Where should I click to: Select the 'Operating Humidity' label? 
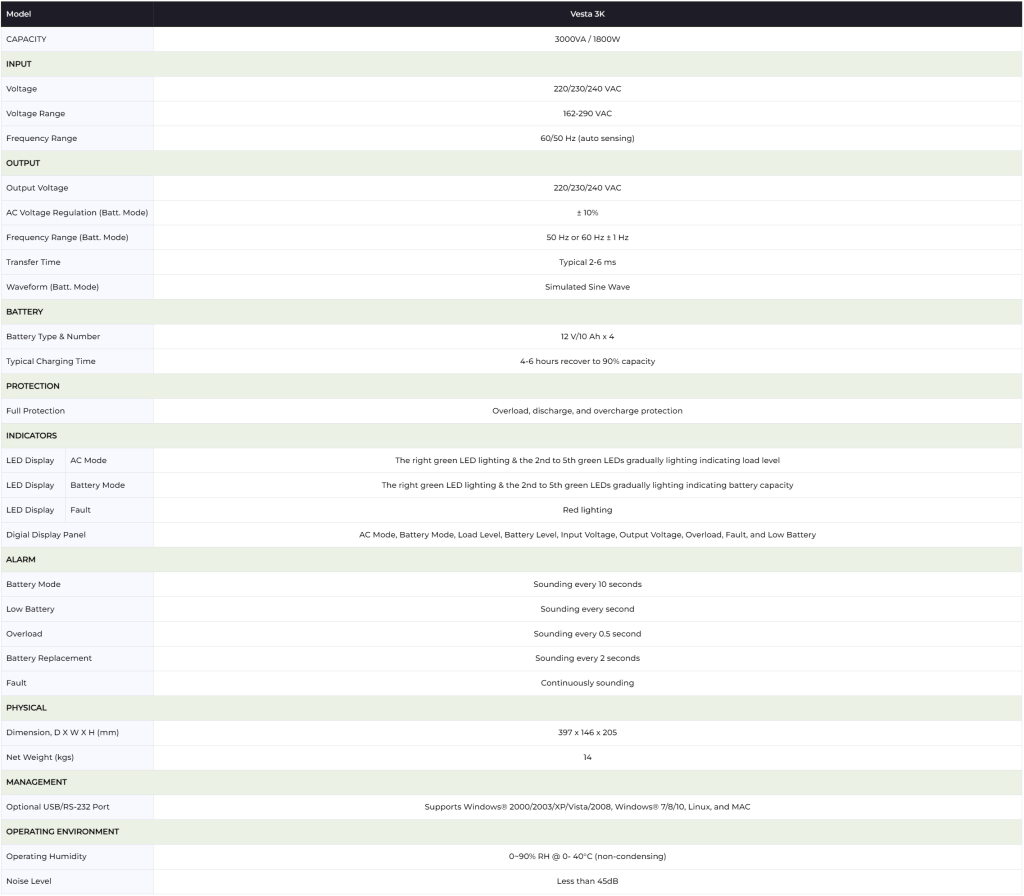pos(46,857)
